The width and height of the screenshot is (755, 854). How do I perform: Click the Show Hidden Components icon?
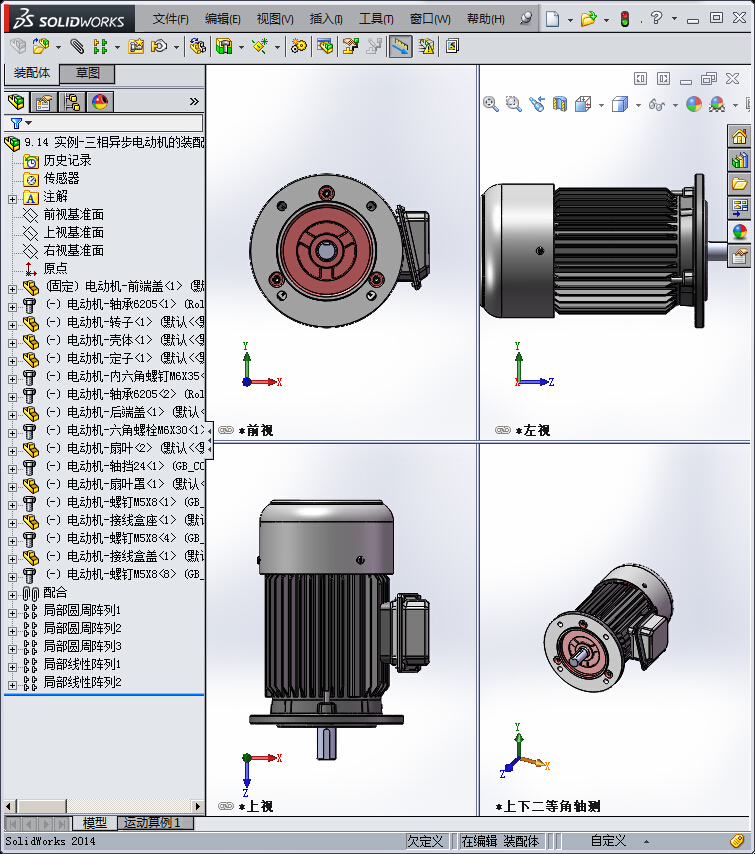198,47
